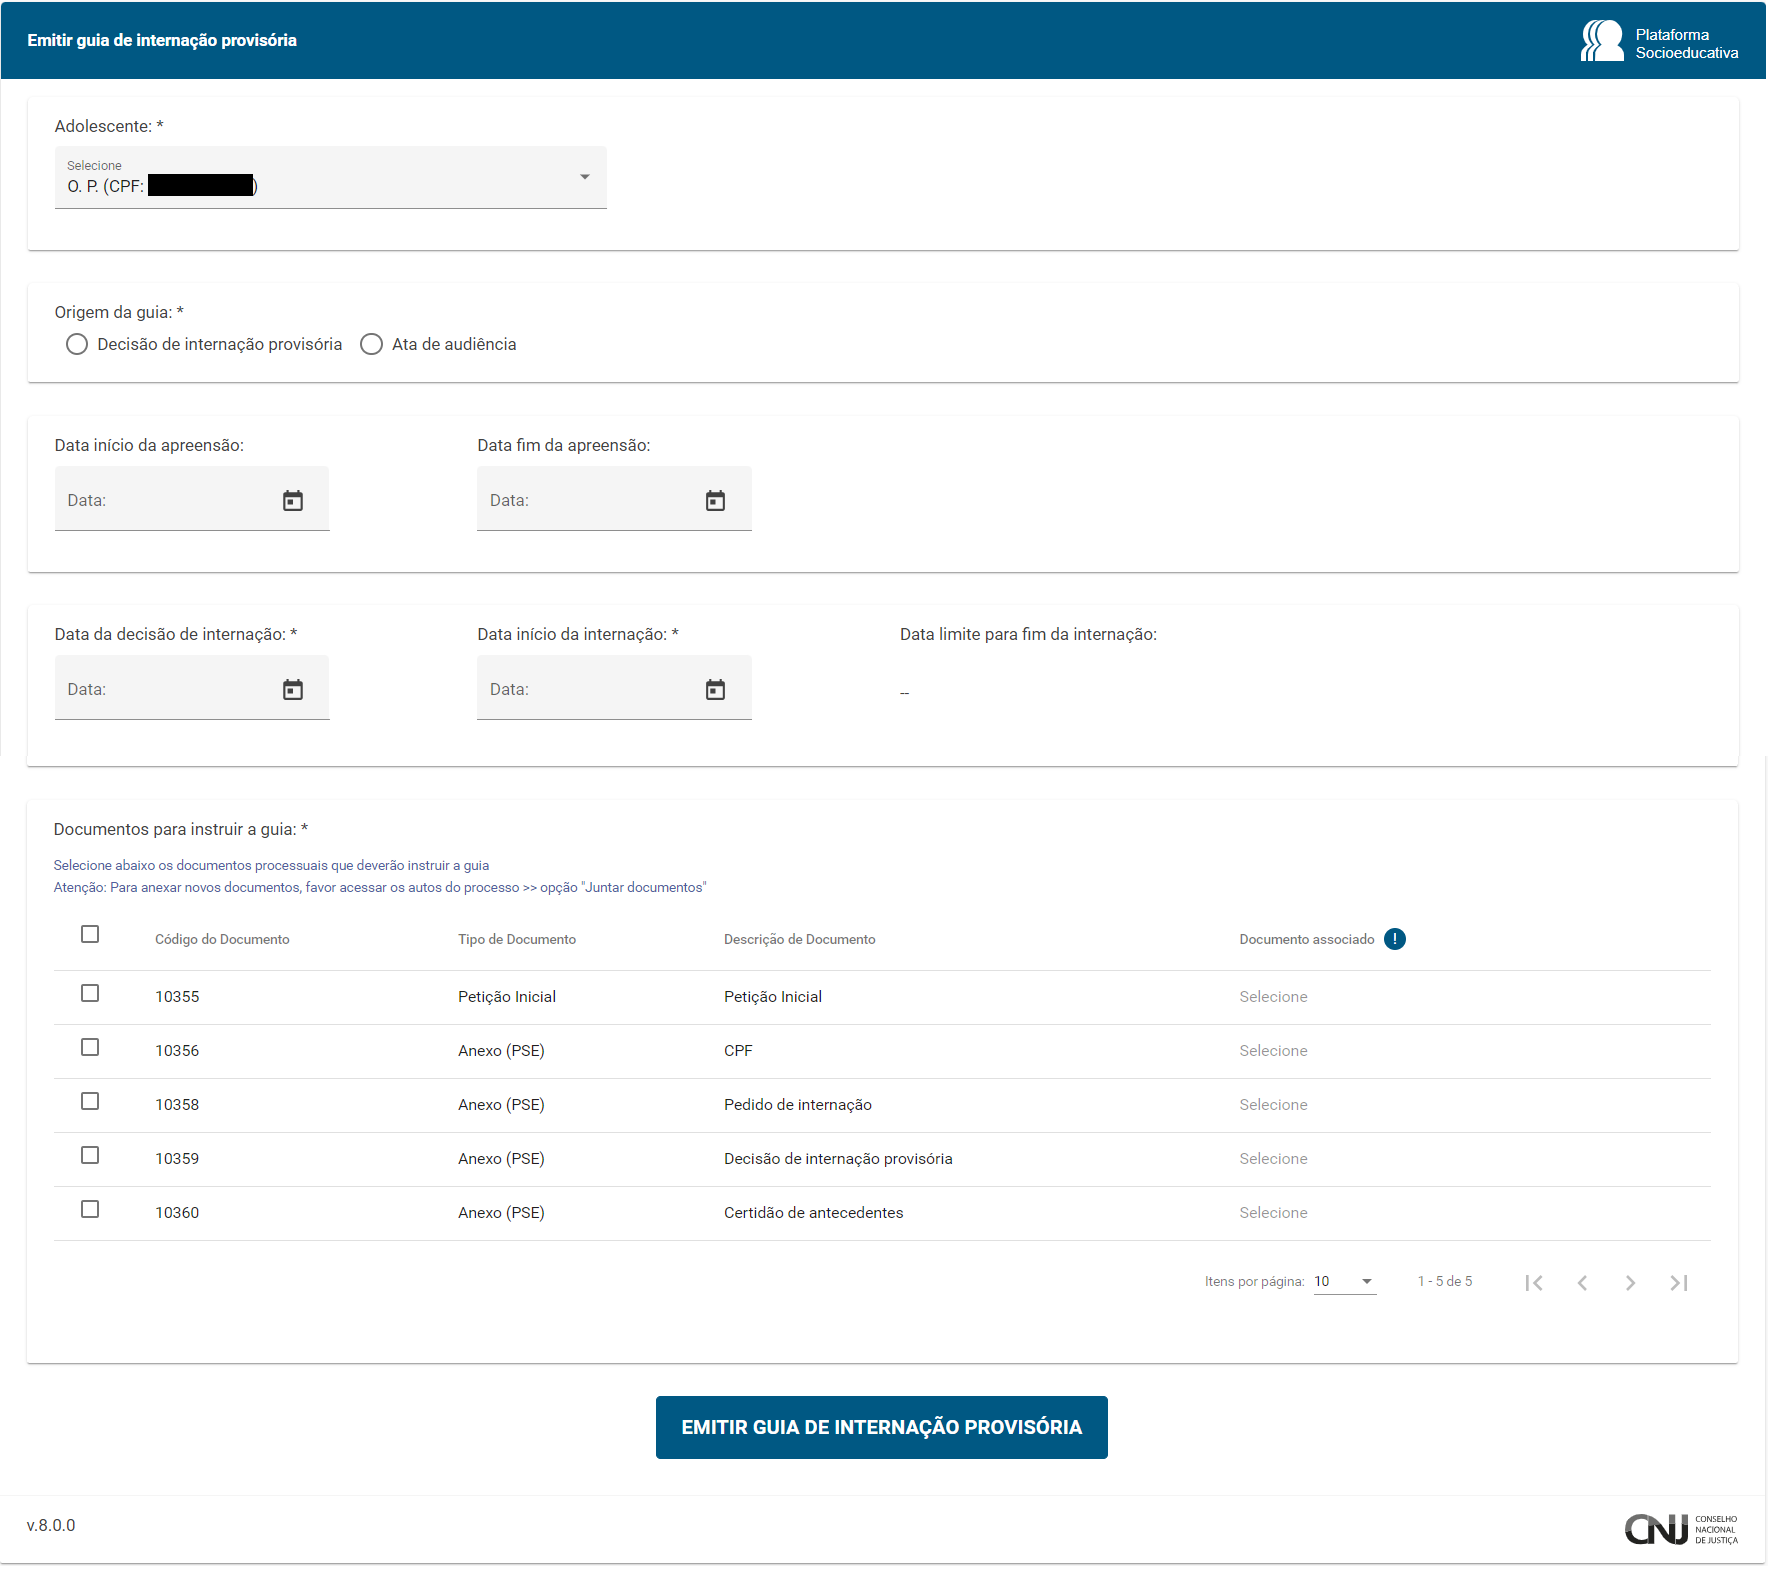The width and height of the screenshot is (1768, 1570).
Task: Click document code 10358
Action: (x=177, y=1105)
